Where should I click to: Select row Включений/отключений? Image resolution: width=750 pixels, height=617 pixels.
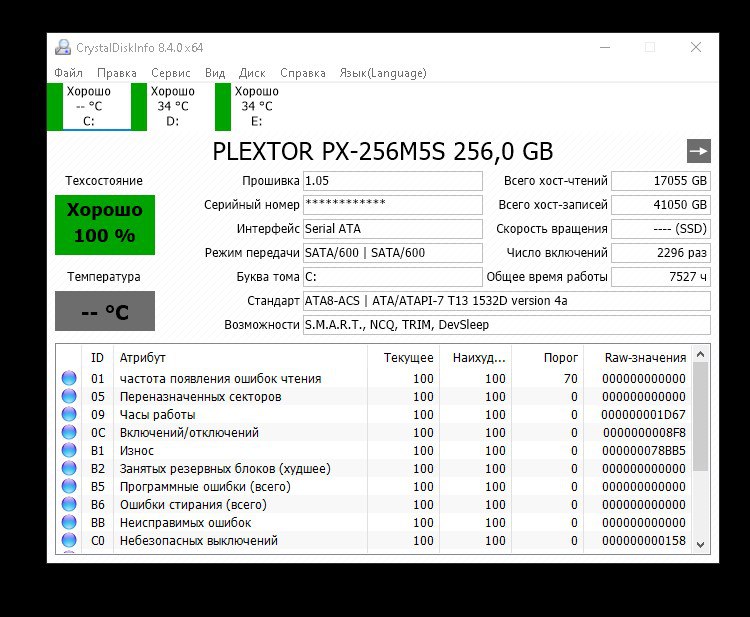(x=374, y=432)
